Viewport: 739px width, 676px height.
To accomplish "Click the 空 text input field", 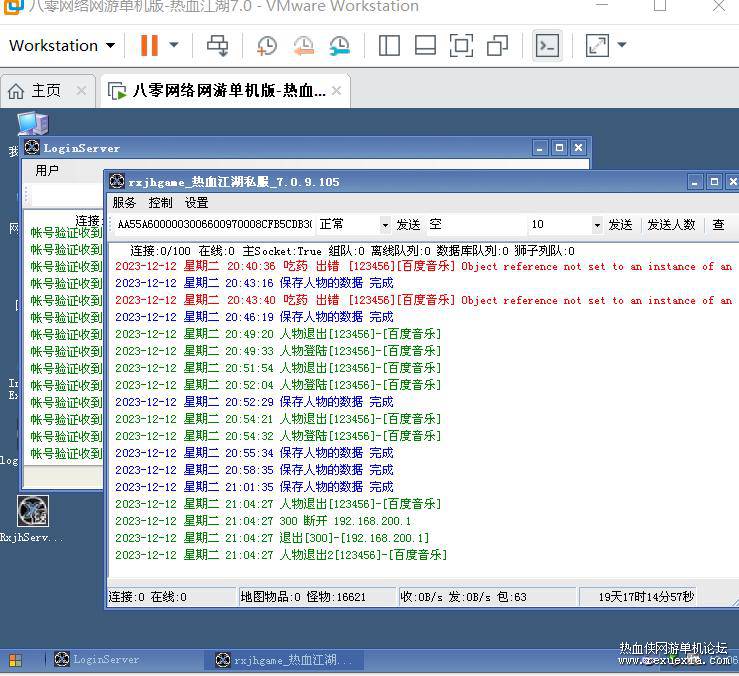I will [476, 224].
